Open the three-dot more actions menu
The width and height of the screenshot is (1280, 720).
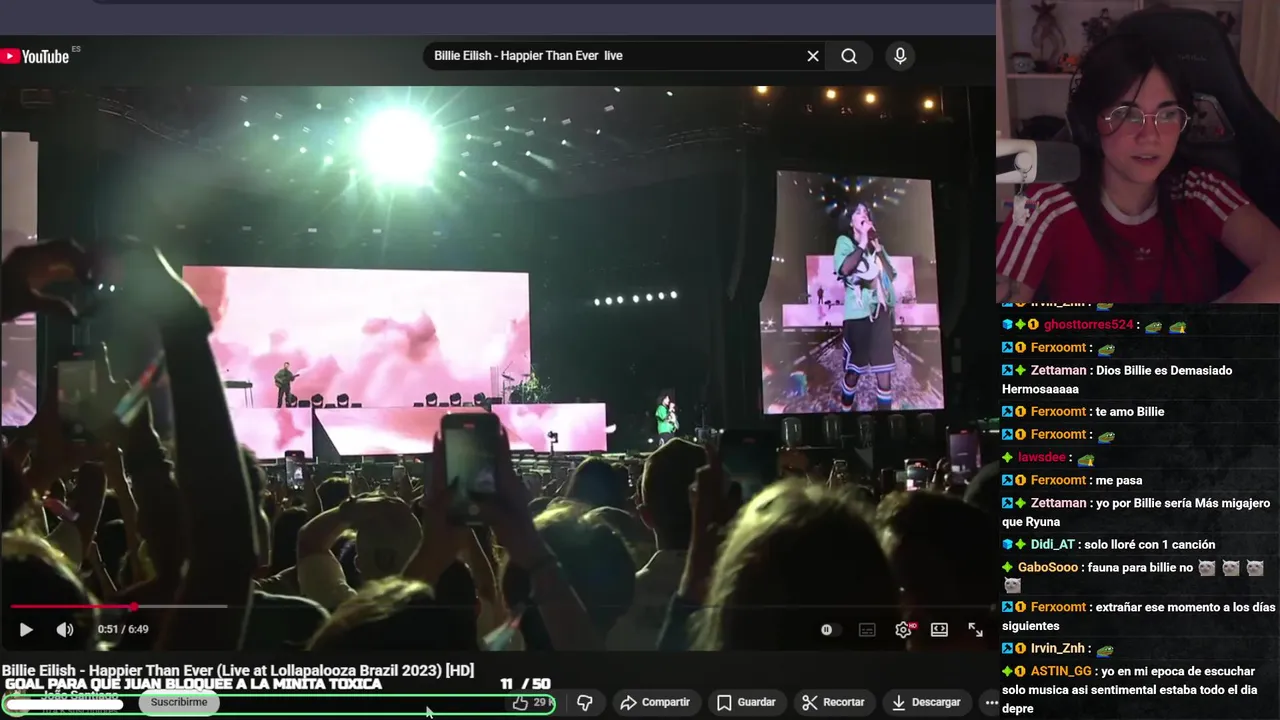tap(990, 702)
